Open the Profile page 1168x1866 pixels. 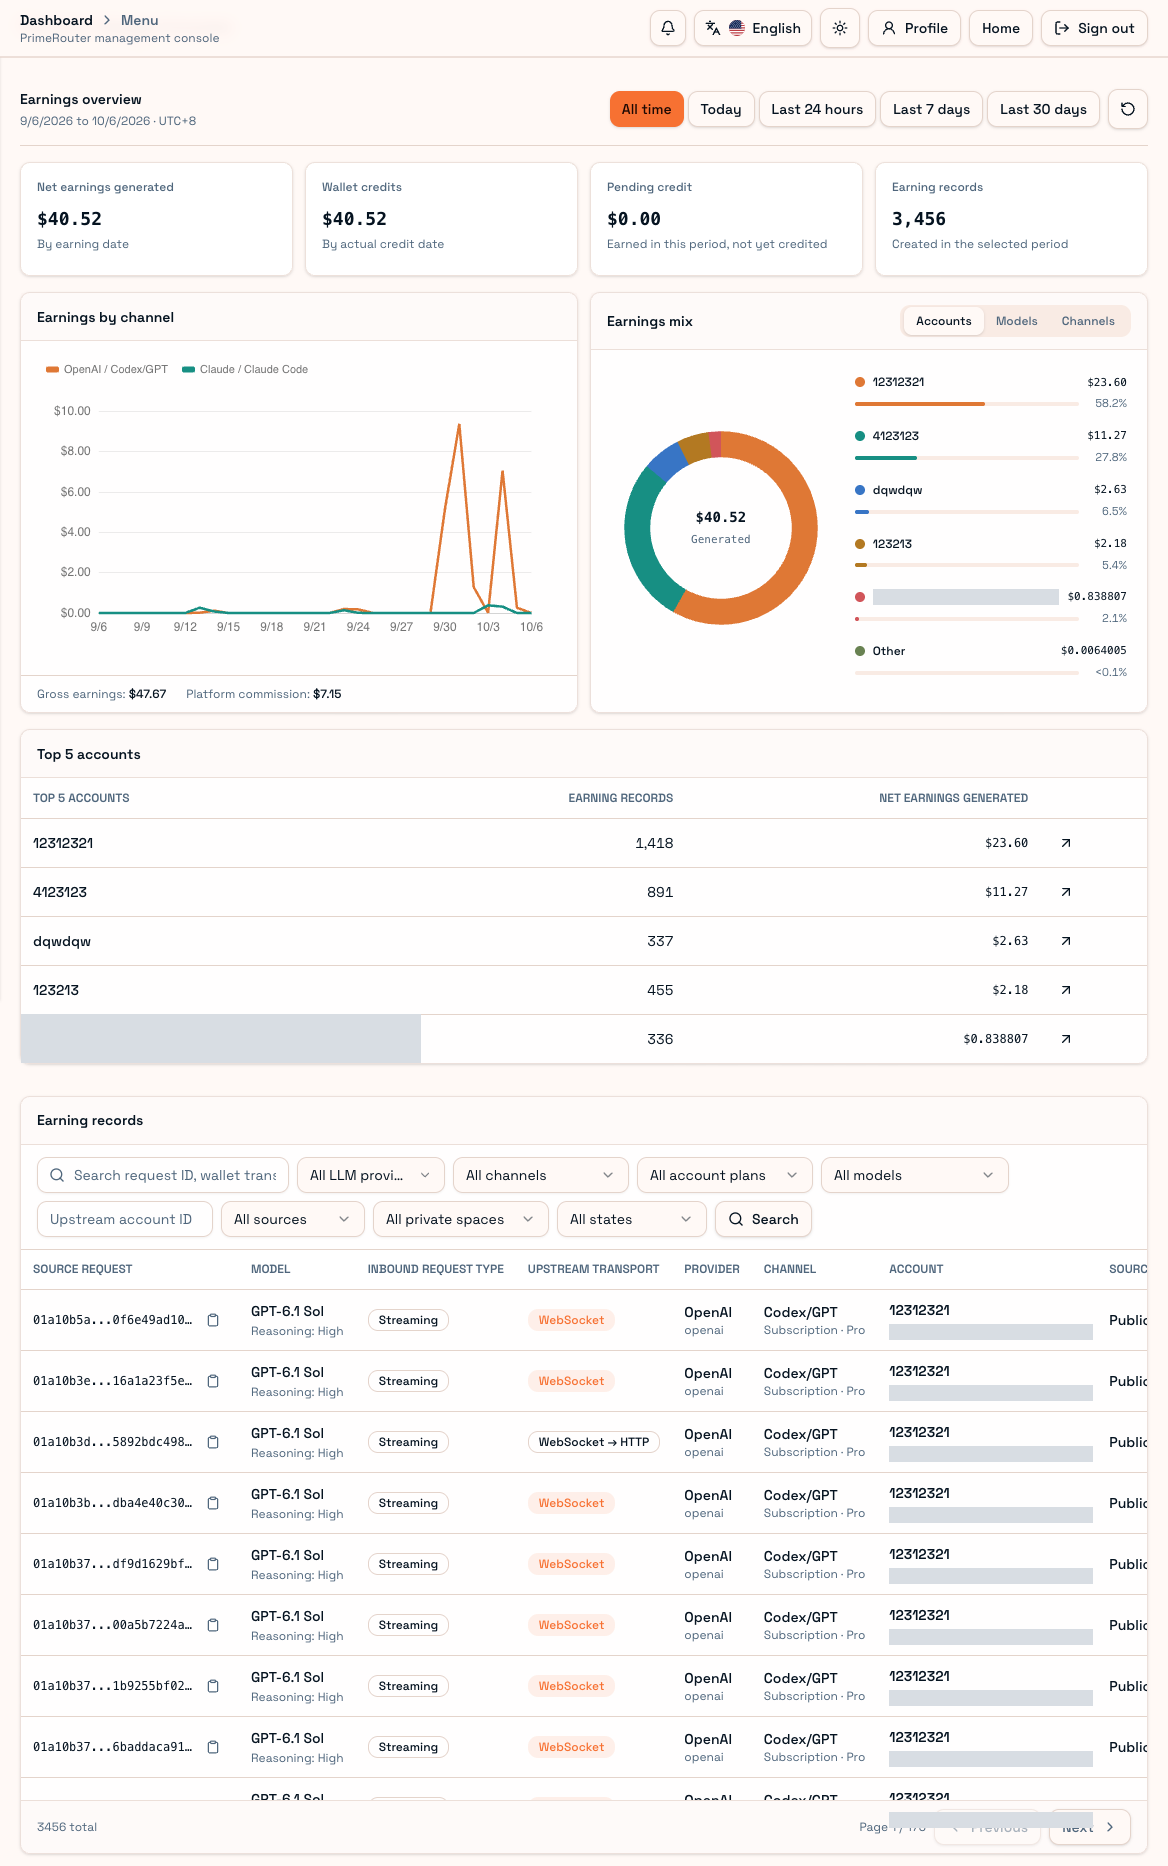click(x=915, y=28)
